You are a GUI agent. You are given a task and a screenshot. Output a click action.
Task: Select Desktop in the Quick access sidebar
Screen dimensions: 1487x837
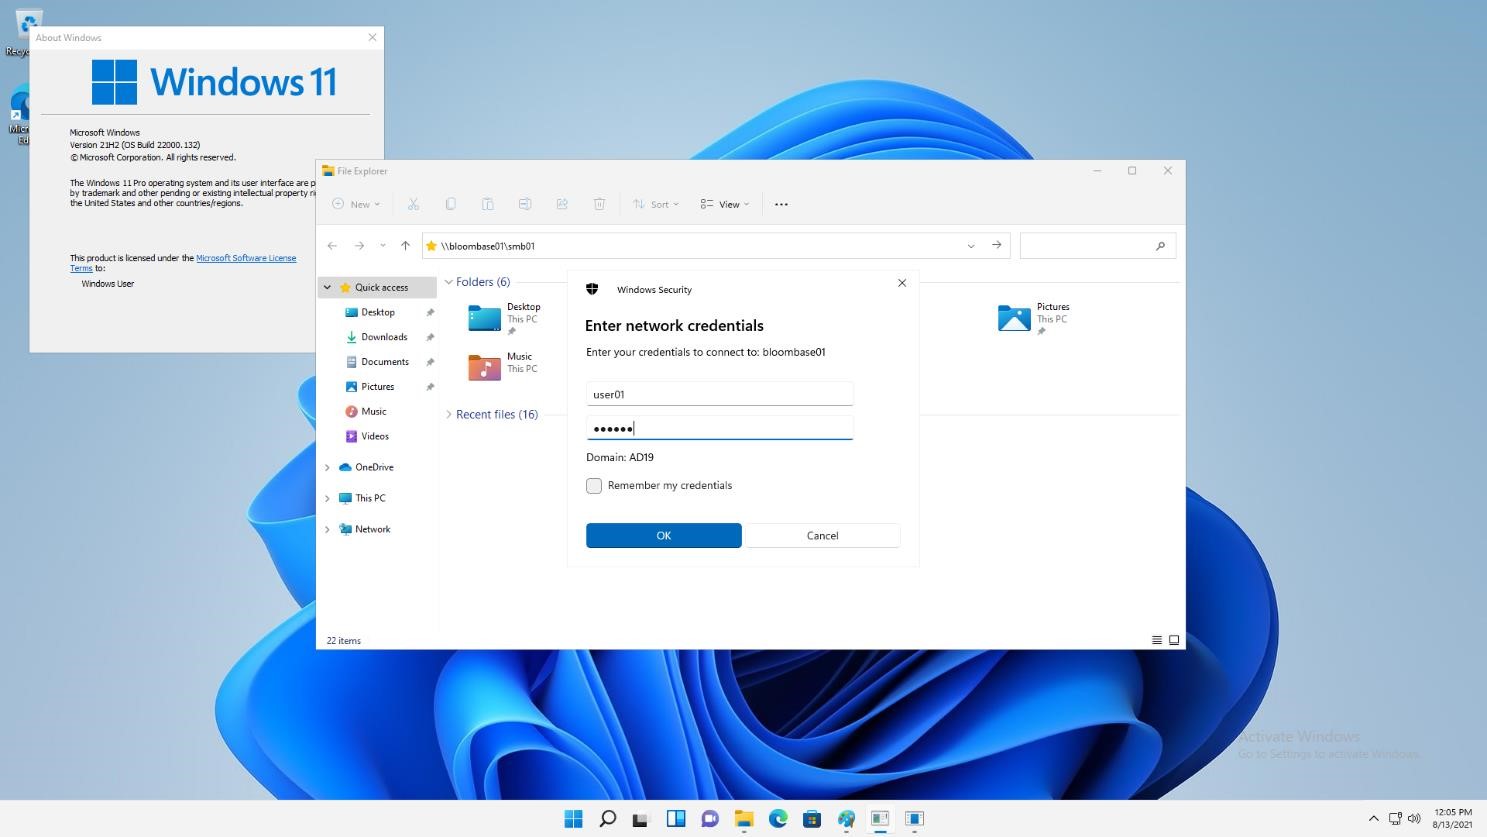pos(378,312)
